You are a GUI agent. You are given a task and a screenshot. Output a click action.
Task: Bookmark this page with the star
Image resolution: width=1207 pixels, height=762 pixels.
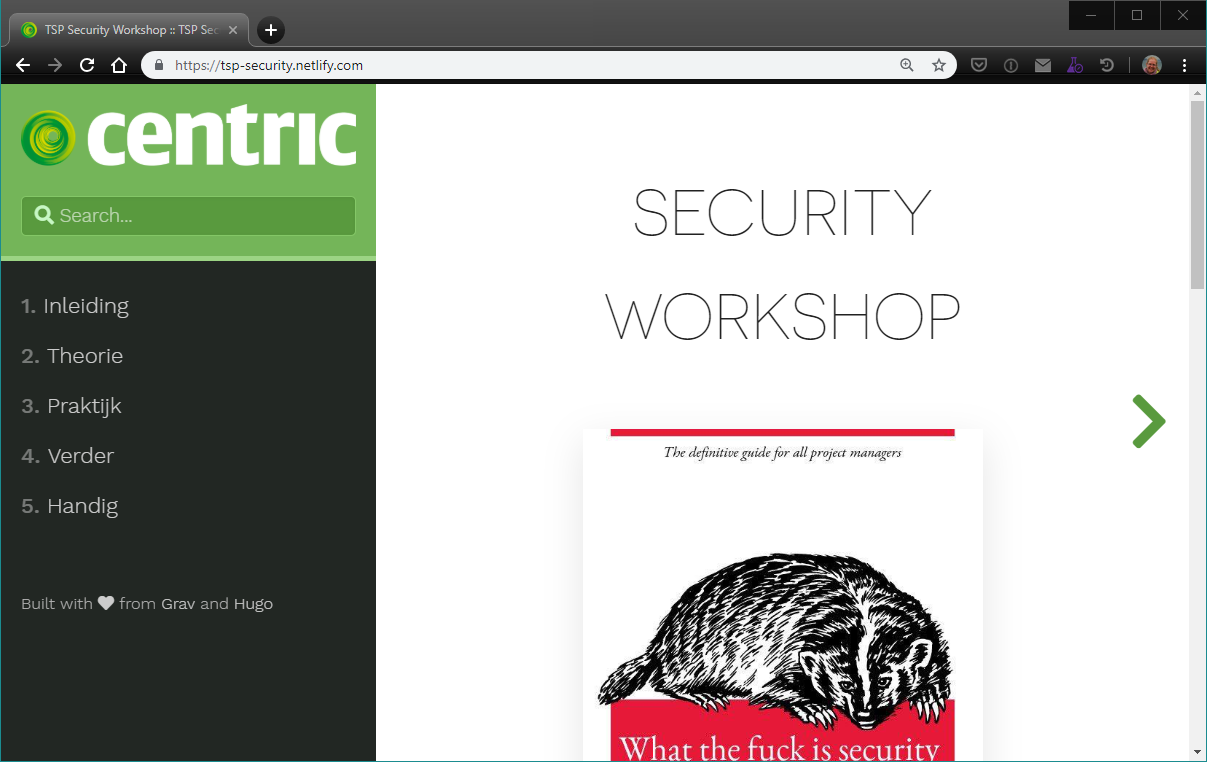coord(939,65)
